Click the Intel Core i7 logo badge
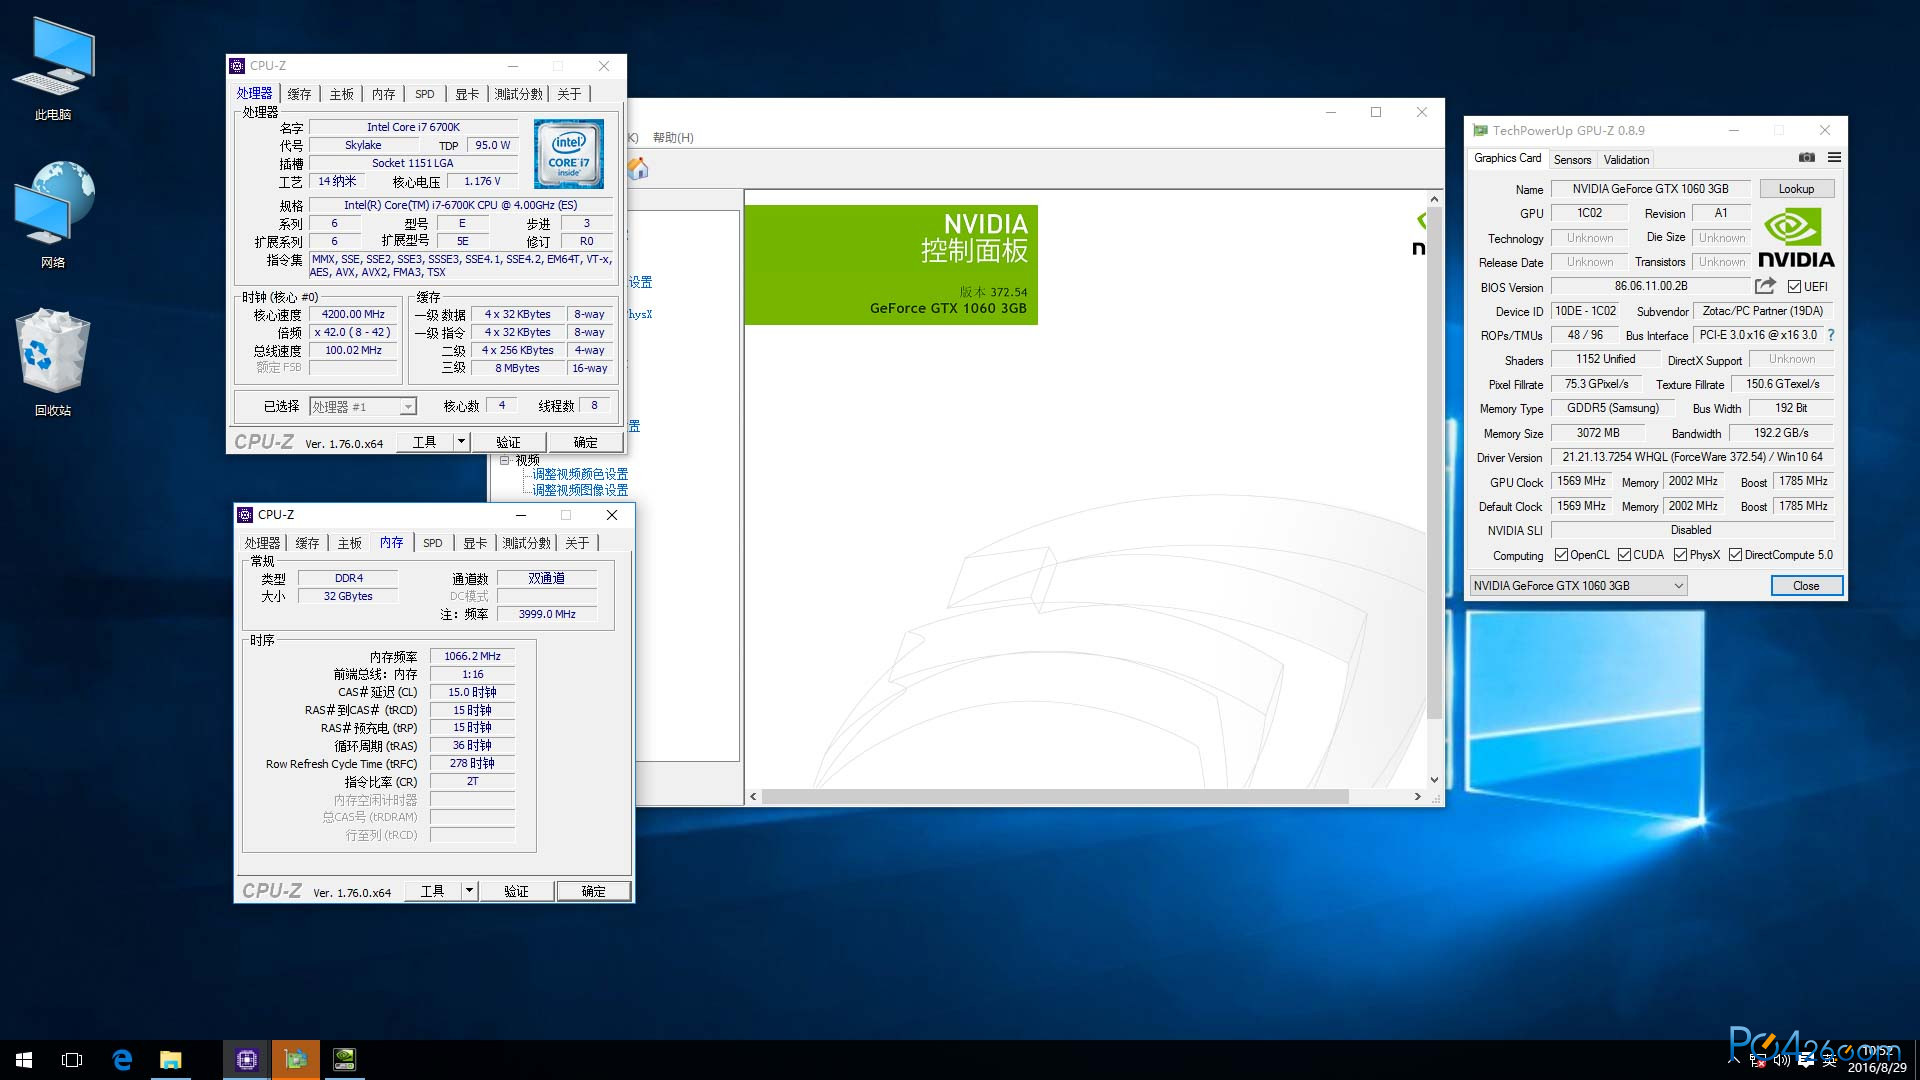This screenshot has width=1920, height=1080. click(569, 154)
